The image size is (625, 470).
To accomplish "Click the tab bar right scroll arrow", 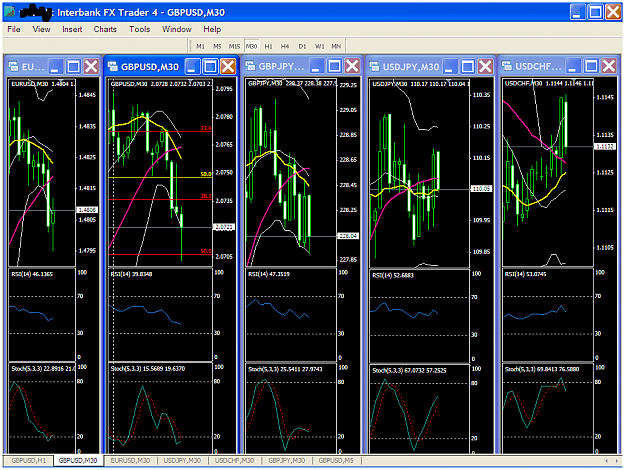I will pos(616,461).
